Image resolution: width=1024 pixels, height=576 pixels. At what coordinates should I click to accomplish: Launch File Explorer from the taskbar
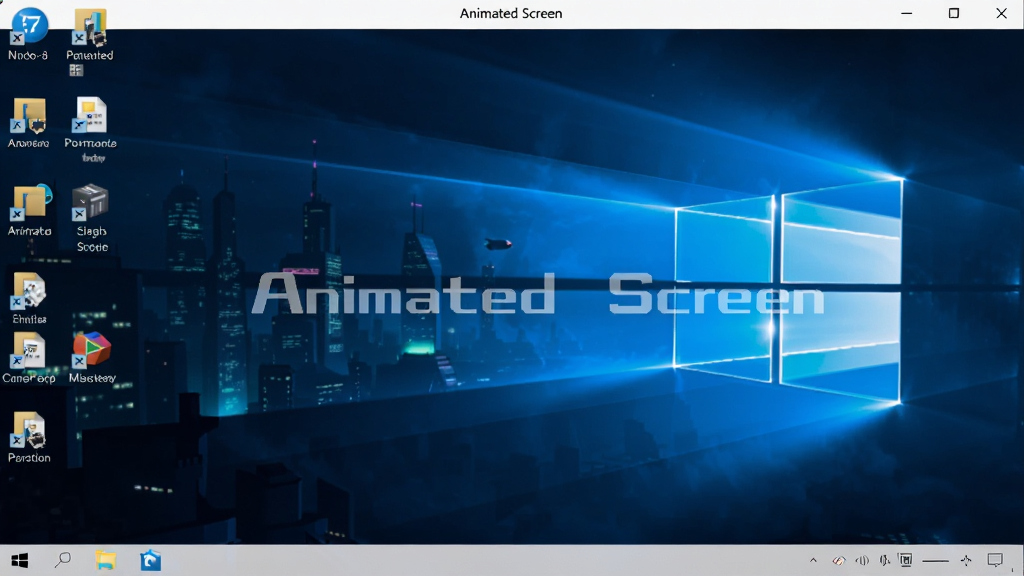point(106,560)
